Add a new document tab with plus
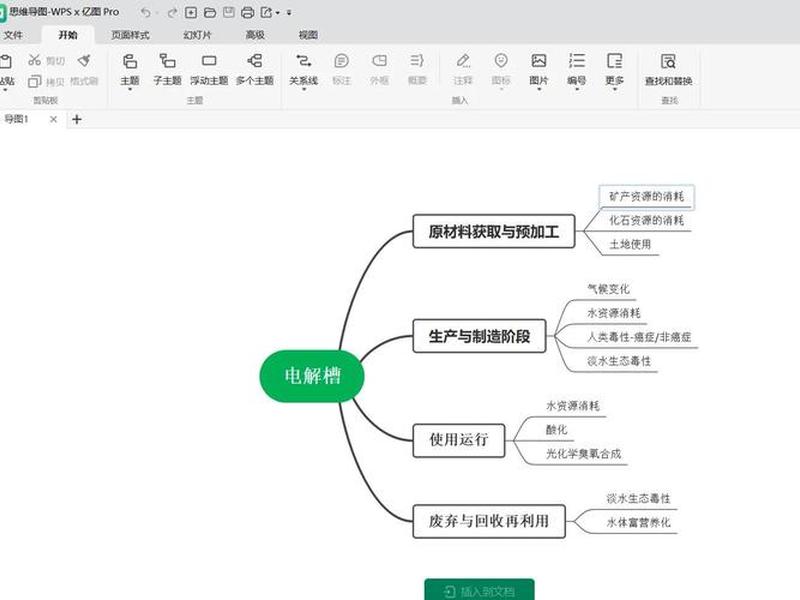The height and width of the screenshot is (600, 800). [77, 119]
